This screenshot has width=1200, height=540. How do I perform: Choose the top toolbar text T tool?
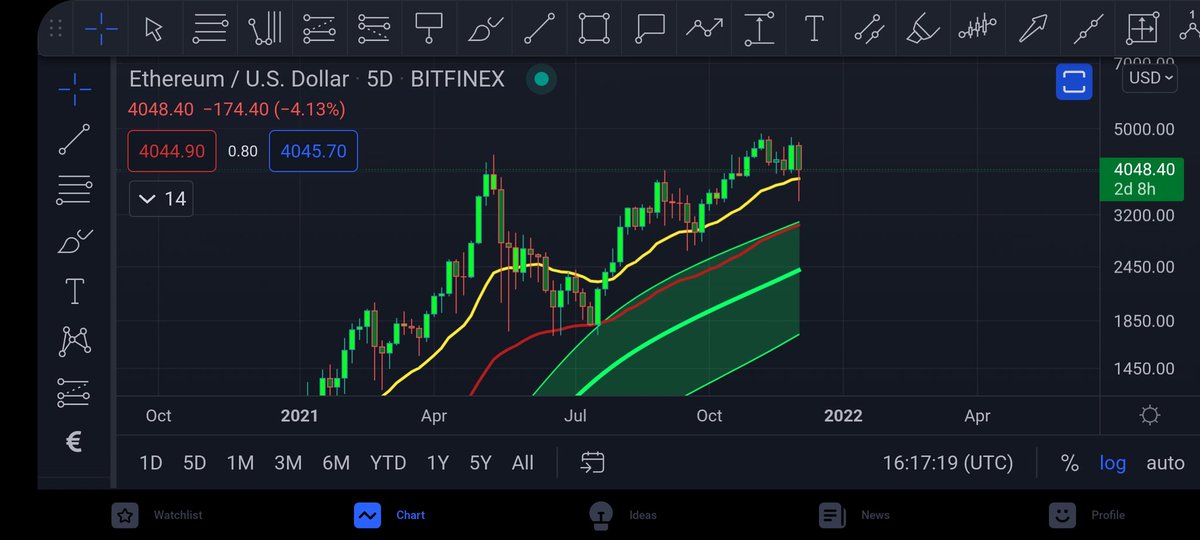814,27
